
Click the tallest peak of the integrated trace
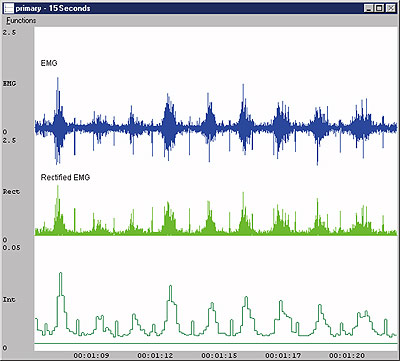[x=61, y=274]
